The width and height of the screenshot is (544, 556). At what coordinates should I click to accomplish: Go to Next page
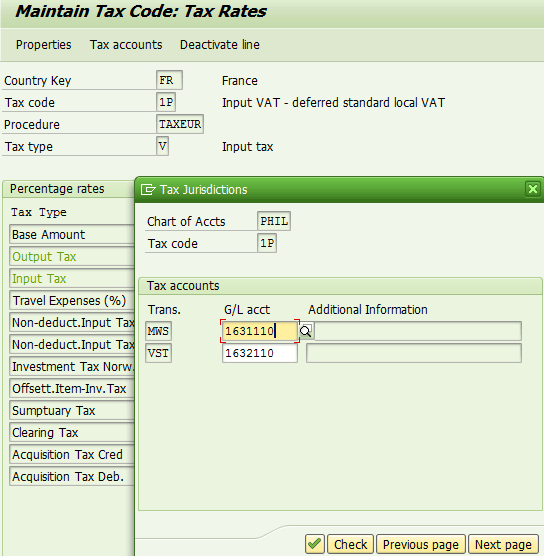[x=503, y=544]
